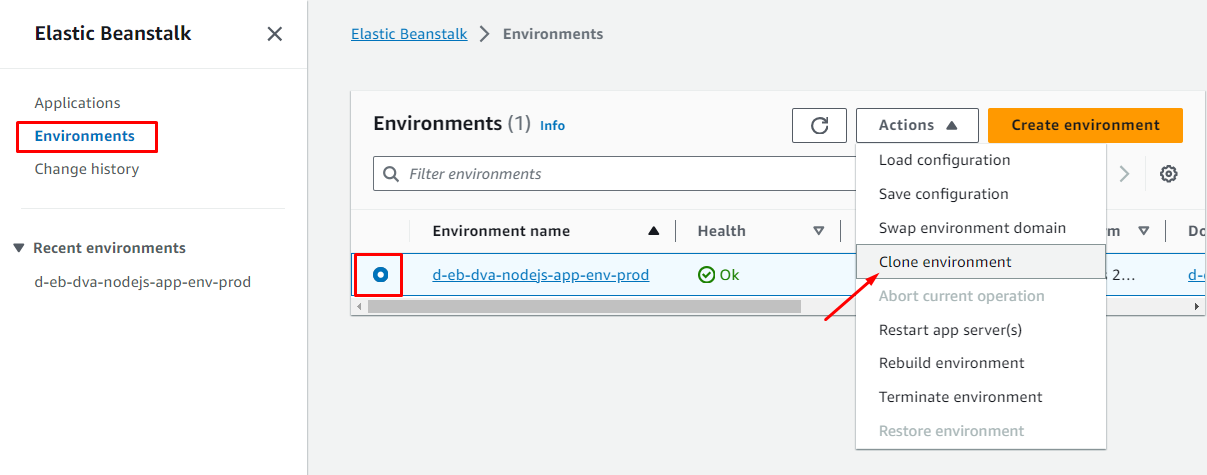
Task: Click the horizontal scrollbar right arrow
Action: (1198, 307)
